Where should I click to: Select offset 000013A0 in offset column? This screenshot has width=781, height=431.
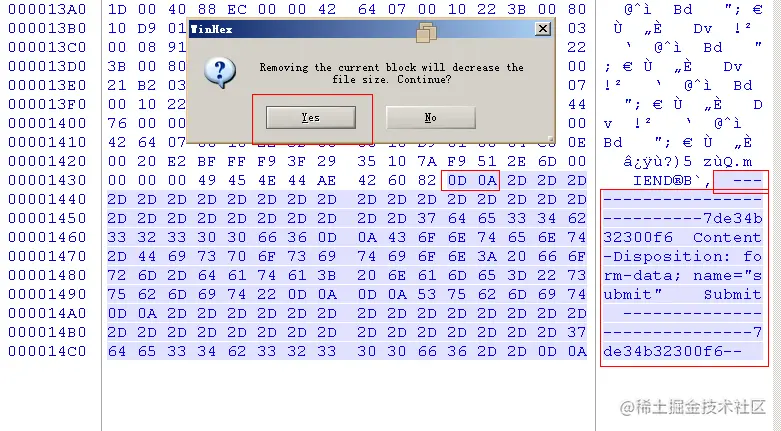pos(47,9)
